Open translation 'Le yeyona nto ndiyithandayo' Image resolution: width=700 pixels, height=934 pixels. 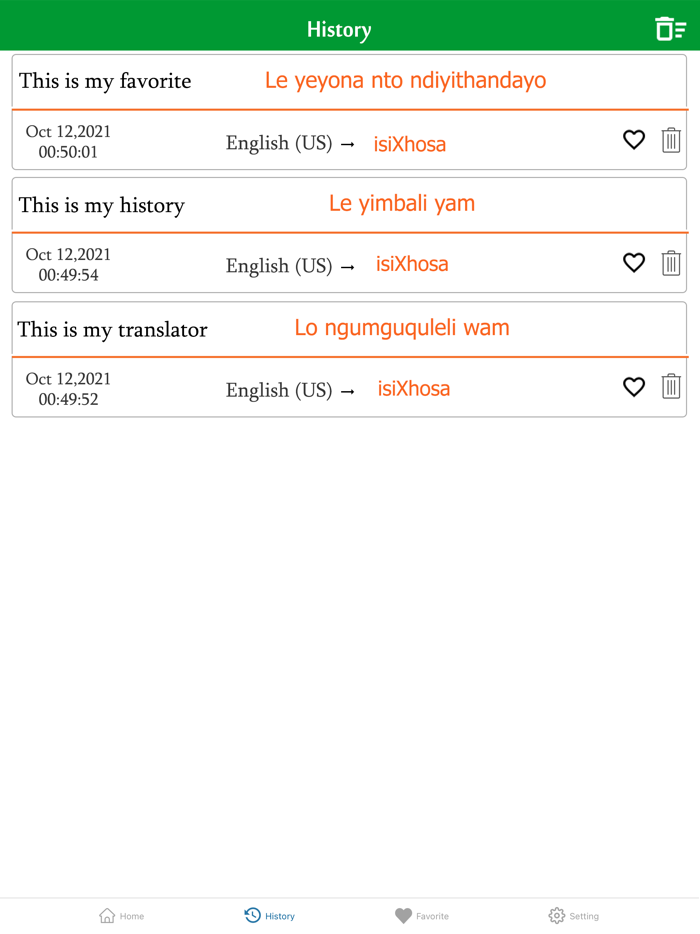(406, 80)
